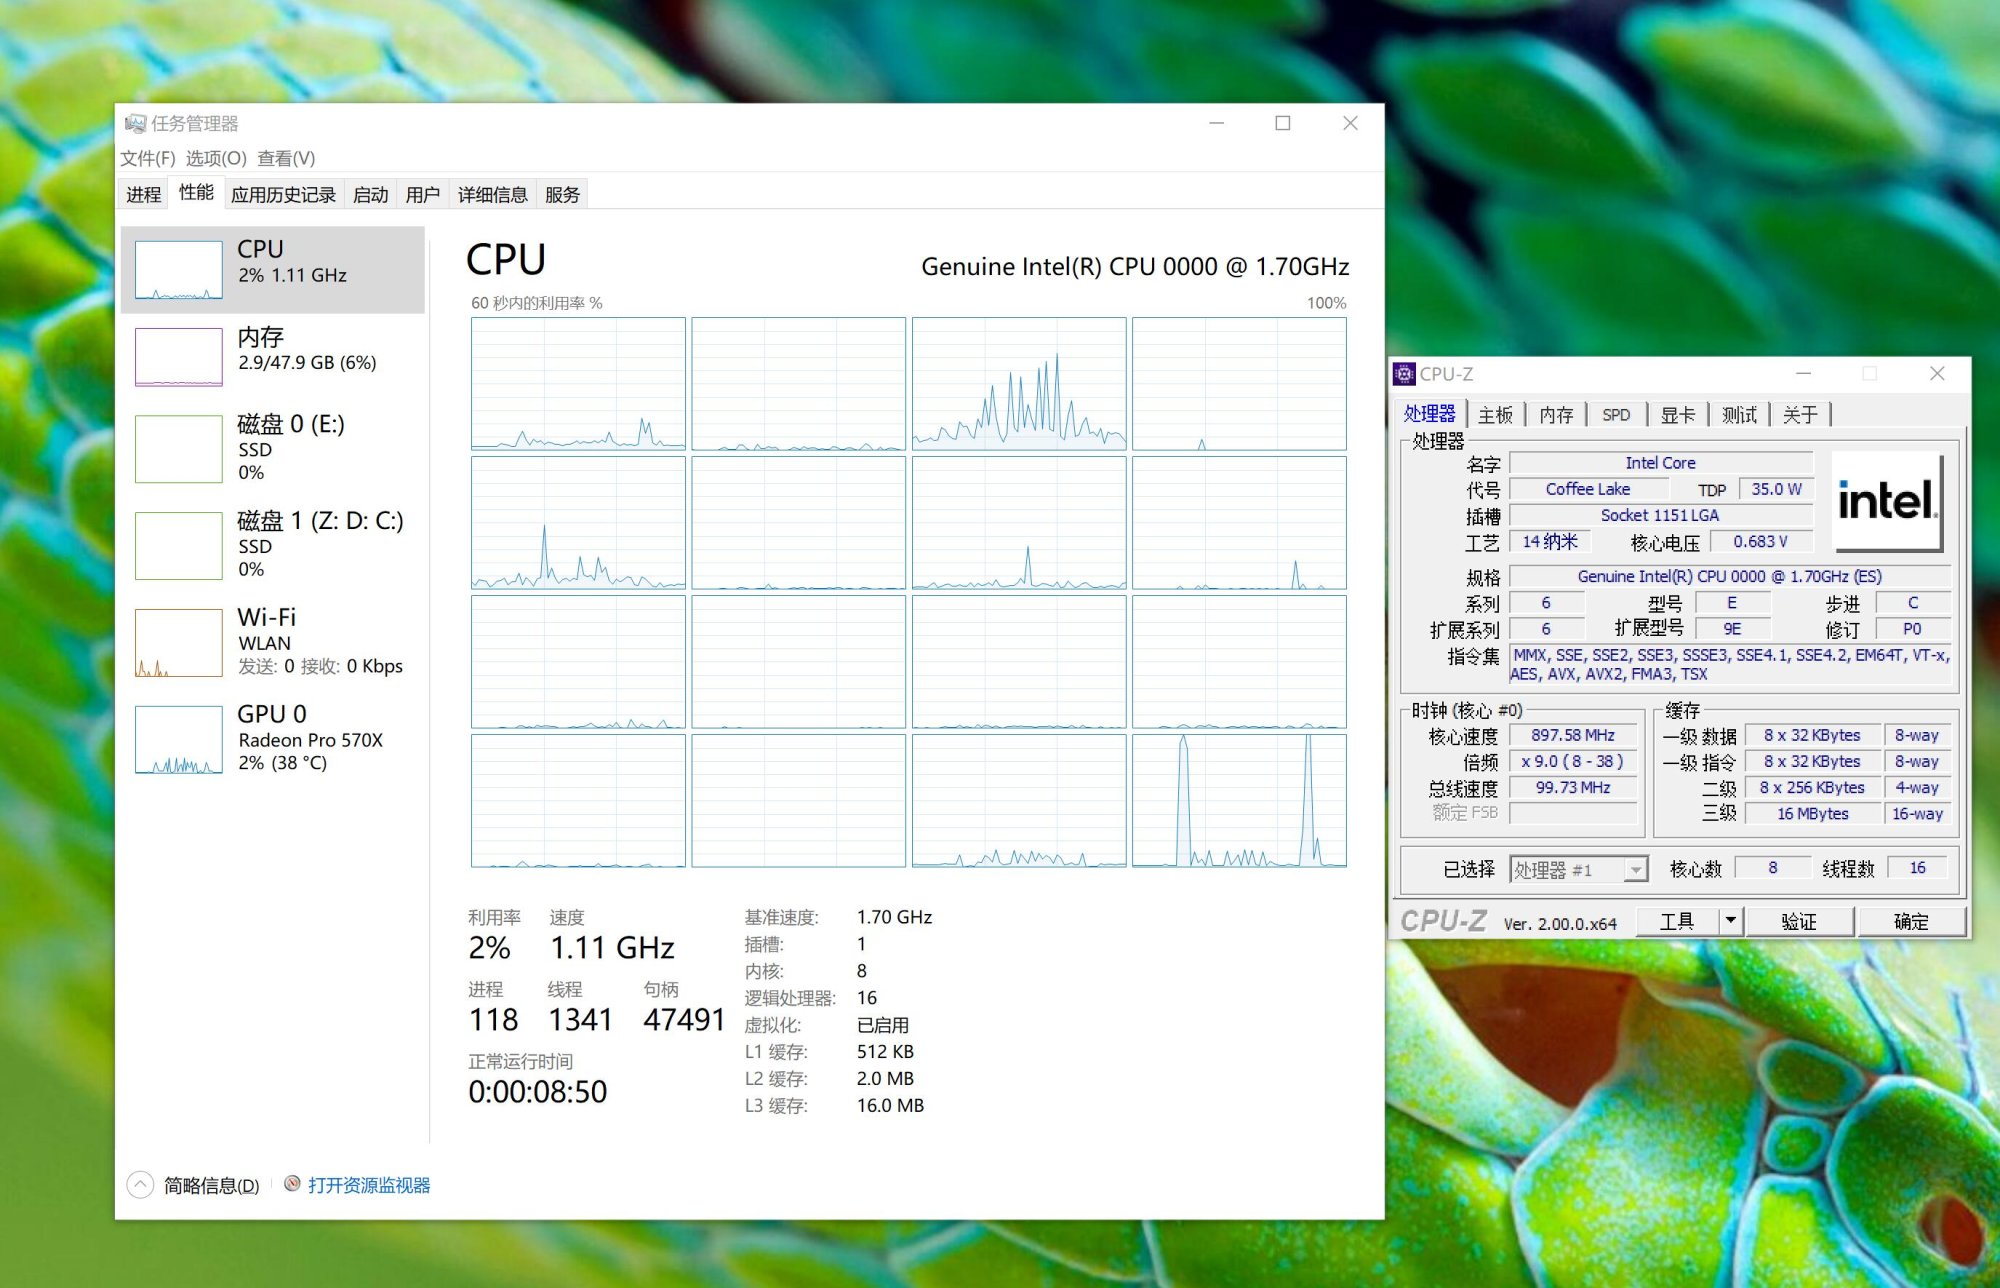Select the CPU performance graph thumbnail
This screenshot has width=2000, height=1288.
pyautogui.click(x=179, y=270)
